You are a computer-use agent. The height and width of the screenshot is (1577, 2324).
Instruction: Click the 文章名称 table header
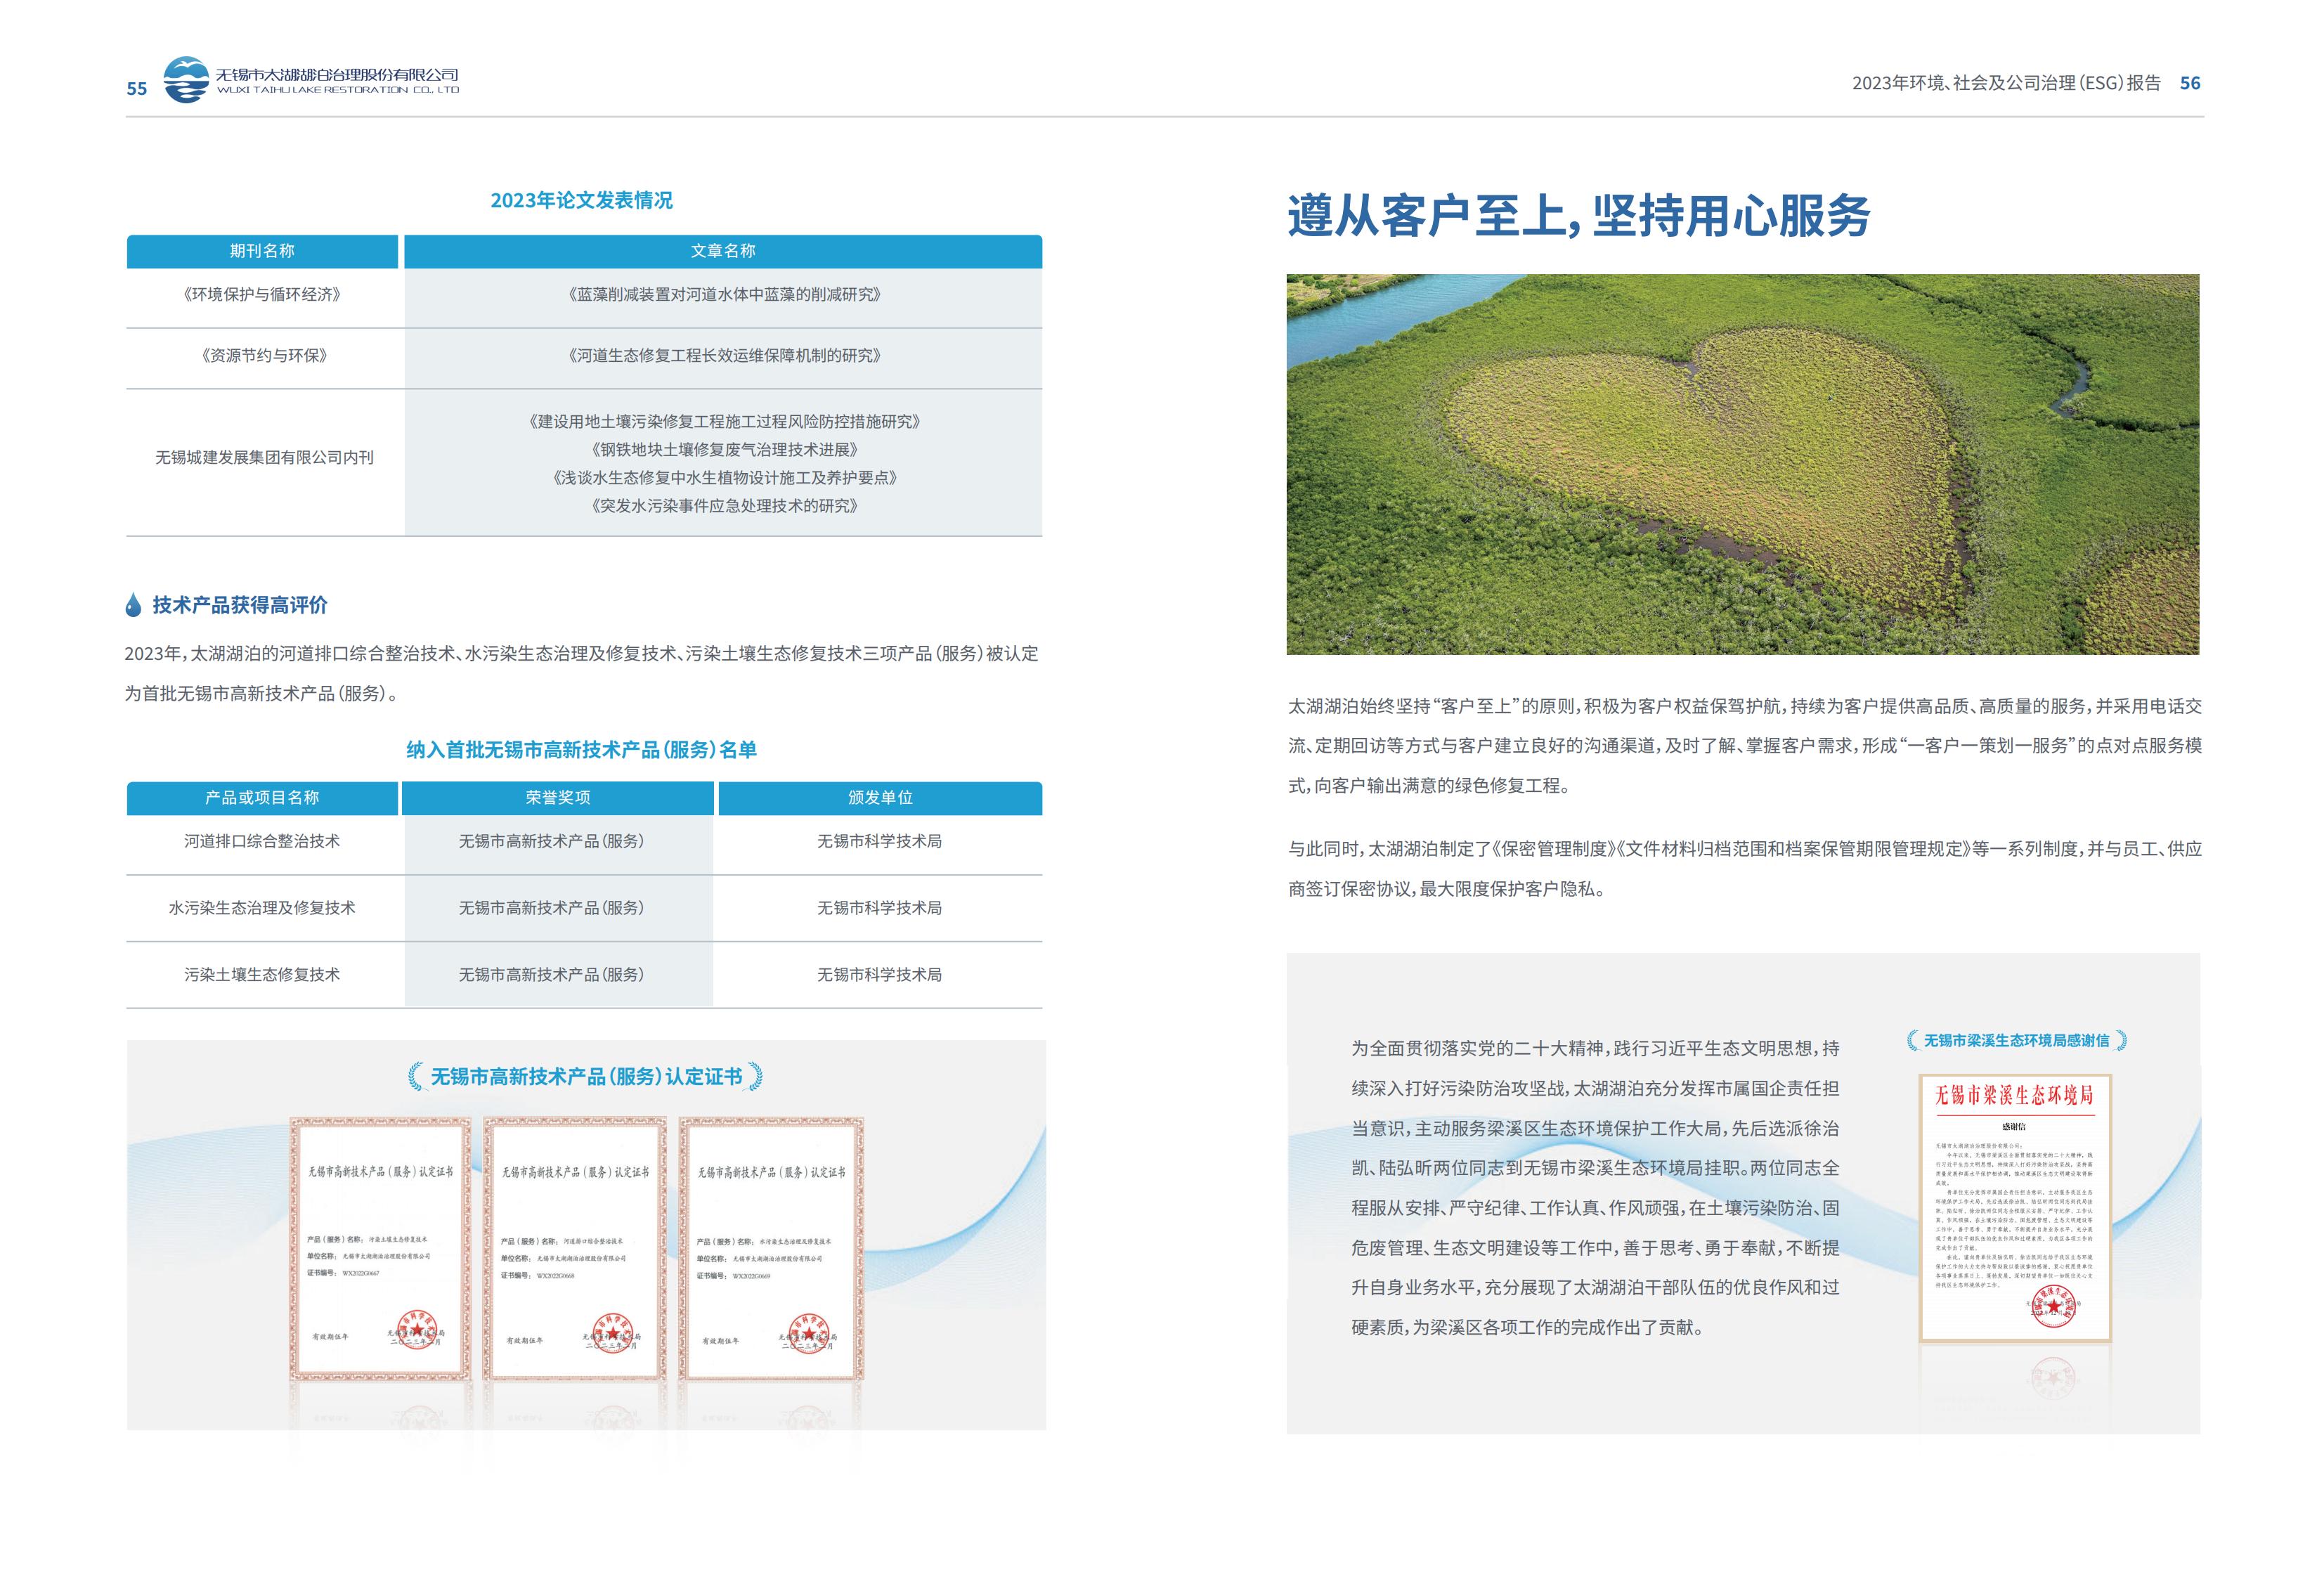tap(722, 251)
